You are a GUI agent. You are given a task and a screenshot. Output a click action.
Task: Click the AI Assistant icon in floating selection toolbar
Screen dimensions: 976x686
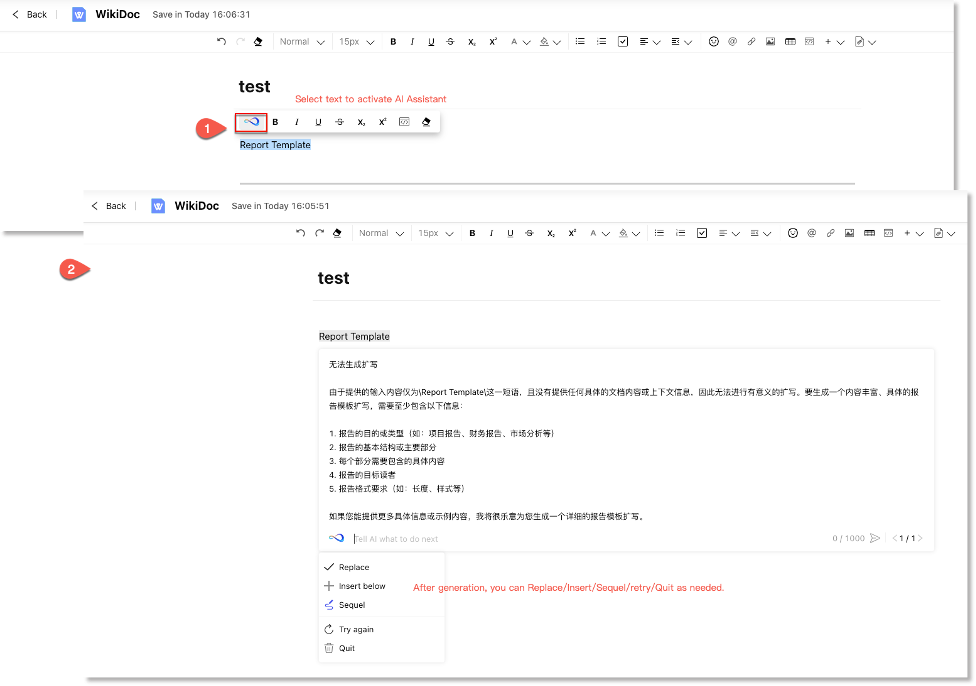[x=252, y=122]
